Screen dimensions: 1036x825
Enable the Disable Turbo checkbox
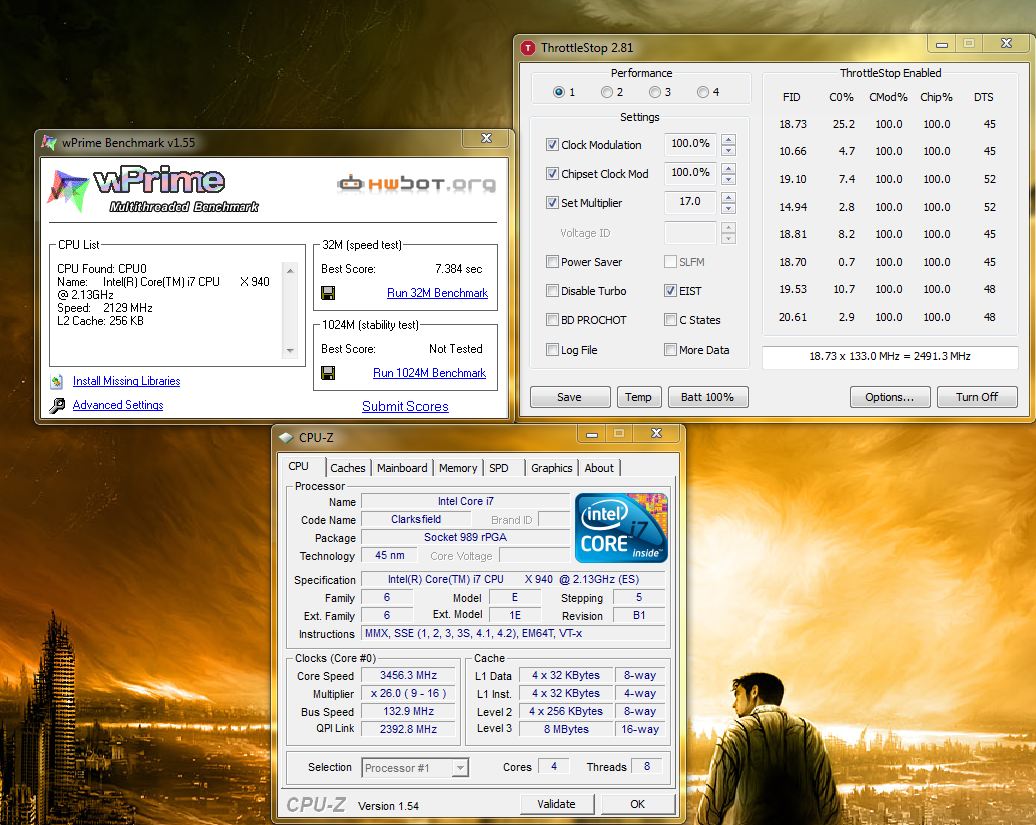point(552,291)
